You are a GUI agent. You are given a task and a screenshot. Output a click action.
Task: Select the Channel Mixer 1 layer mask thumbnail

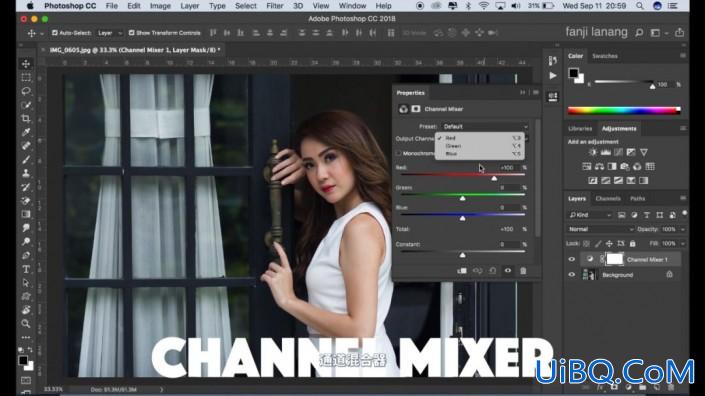(615, 259)
